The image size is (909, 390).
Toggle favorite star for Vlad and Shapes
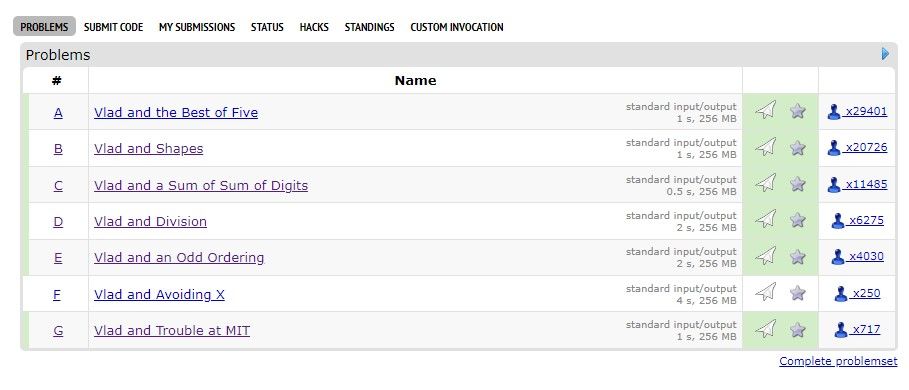798,148
